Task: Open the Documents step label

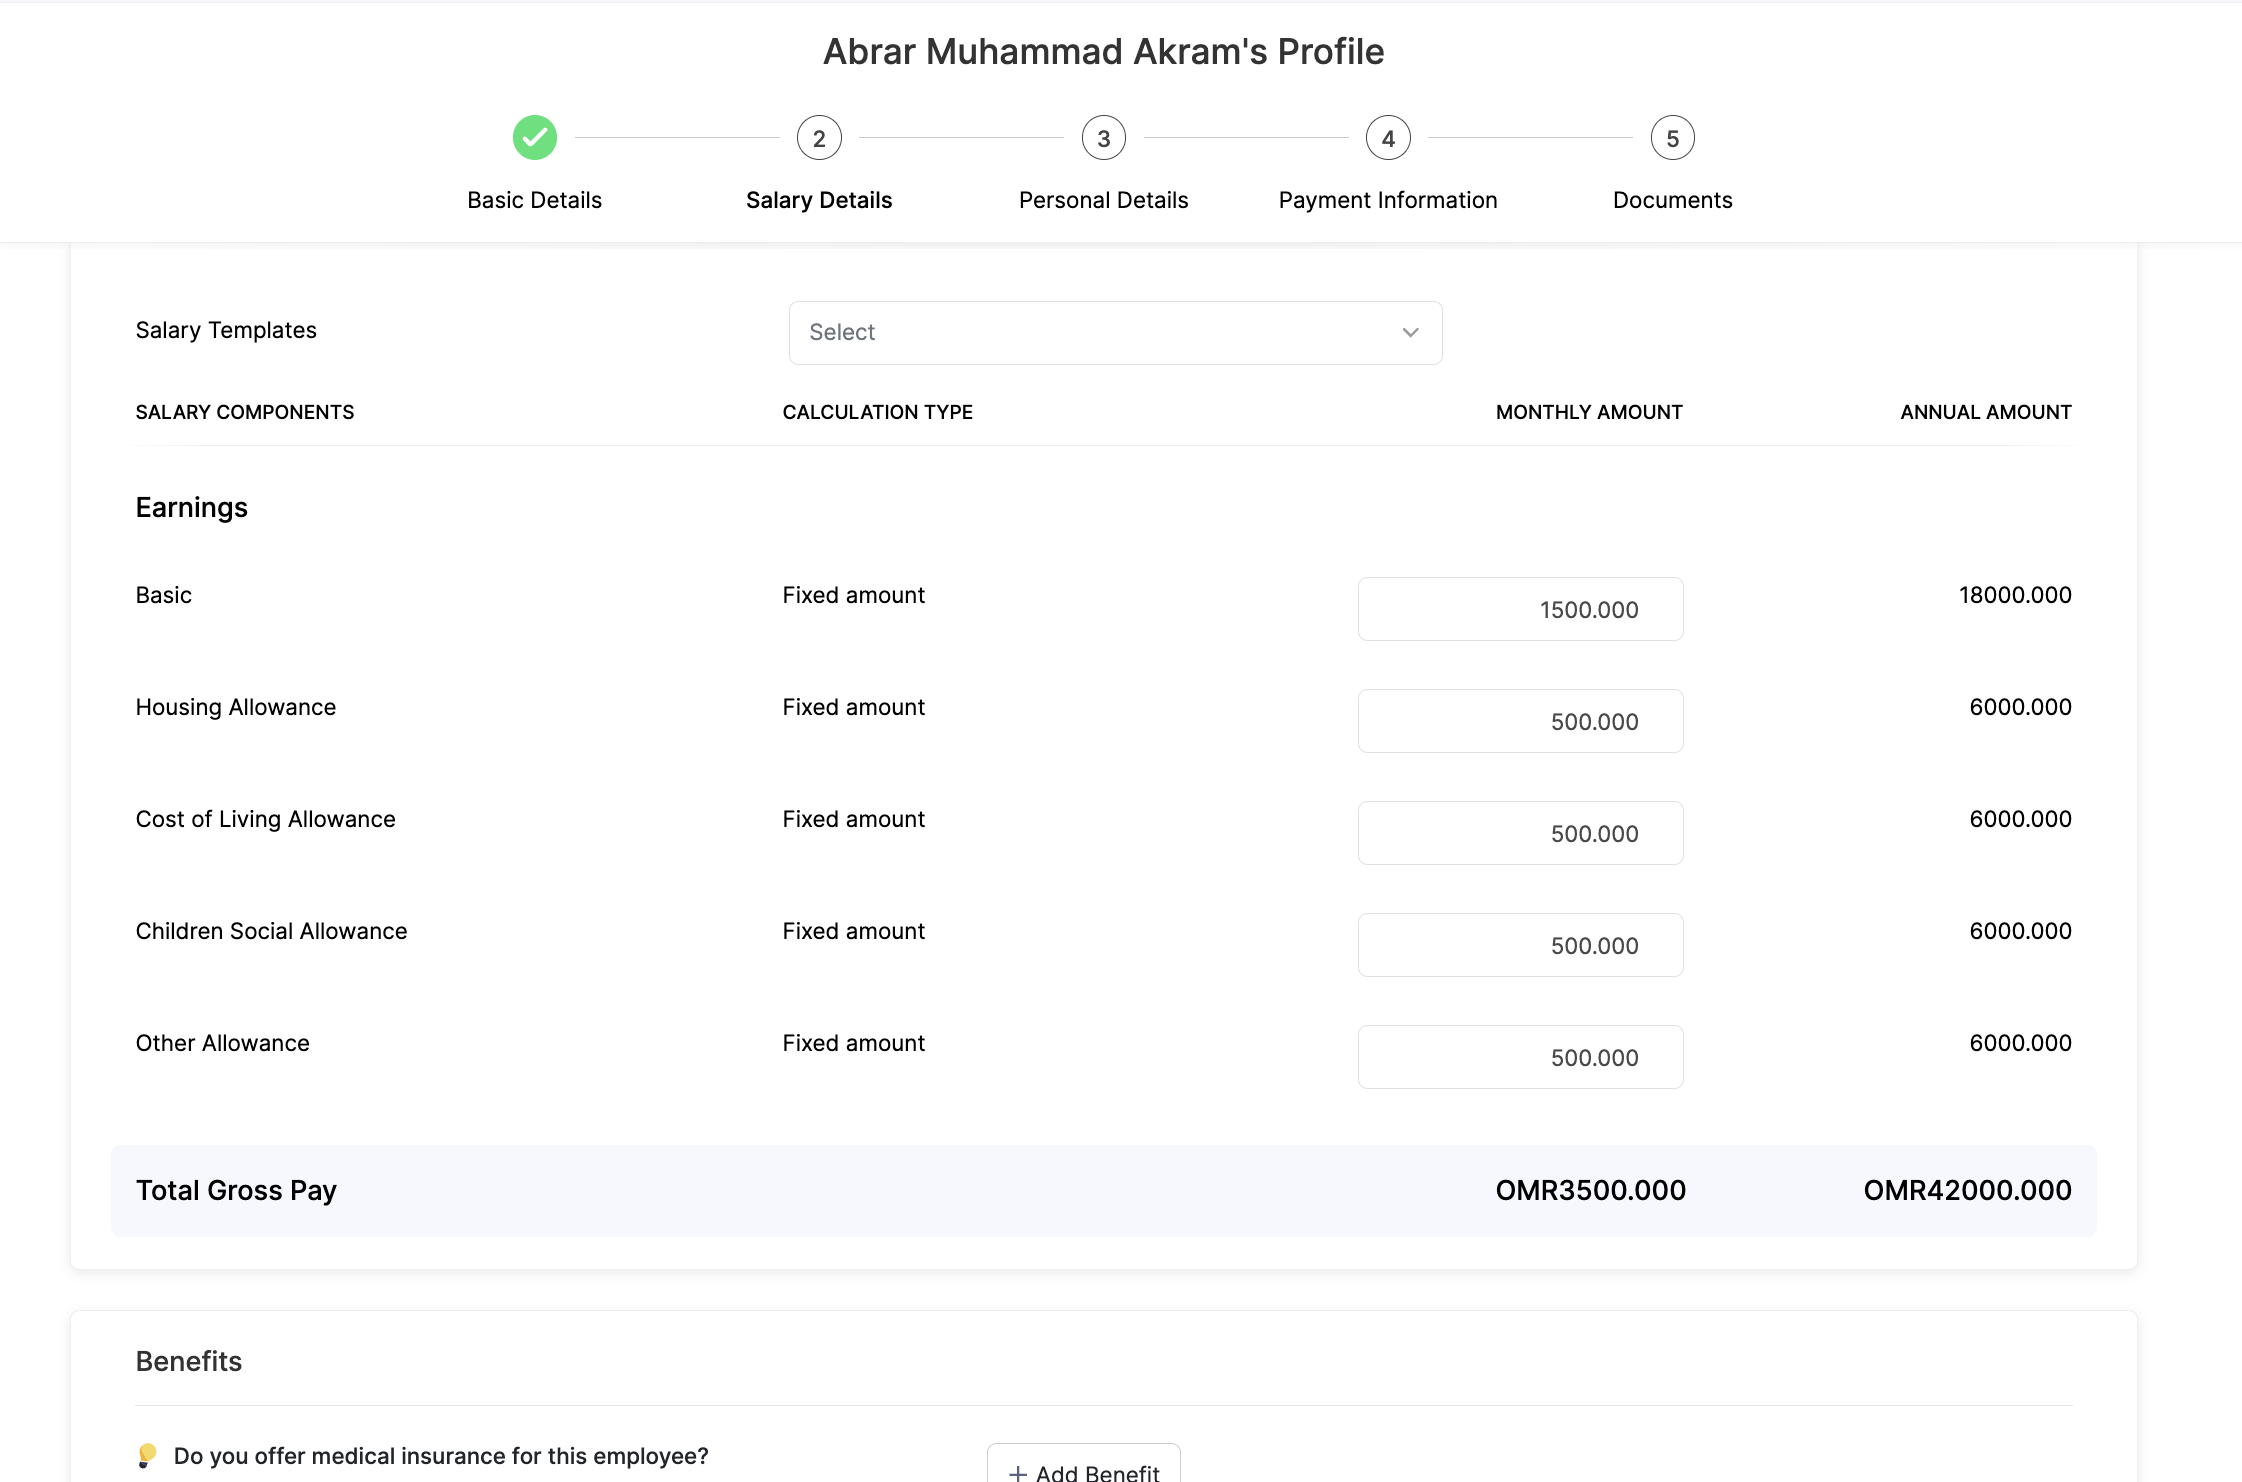Action: (1672, 200)
